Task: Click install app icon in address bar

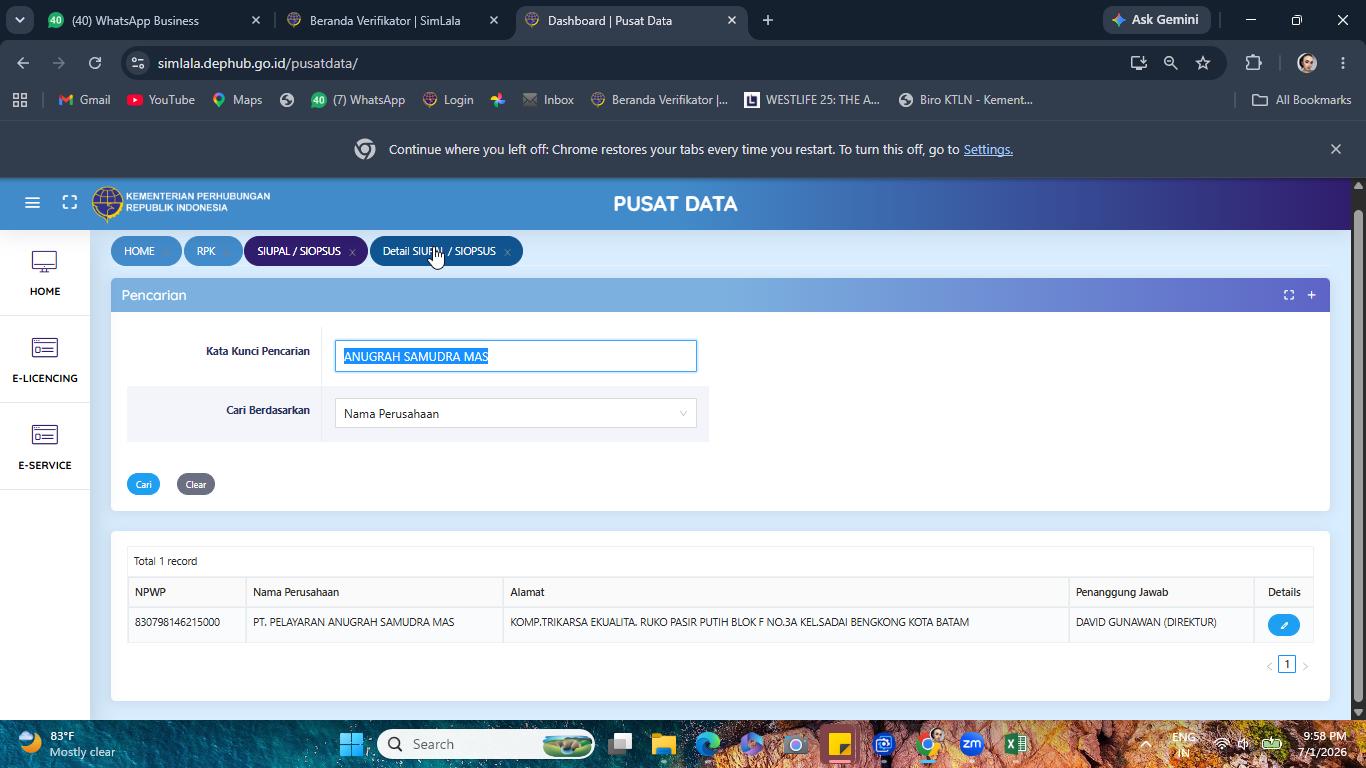Action: coord(1139,63)
